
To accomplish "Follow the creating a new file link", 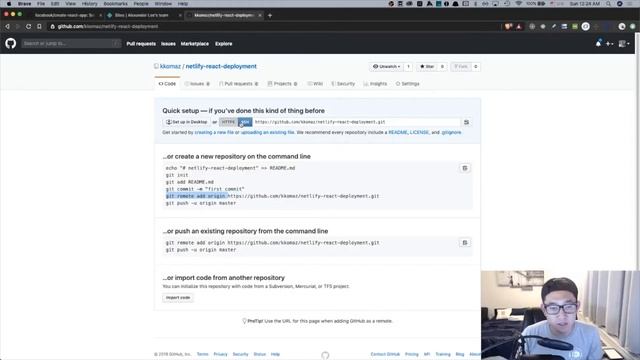I will pyautogui.click(x=214, y=133).
